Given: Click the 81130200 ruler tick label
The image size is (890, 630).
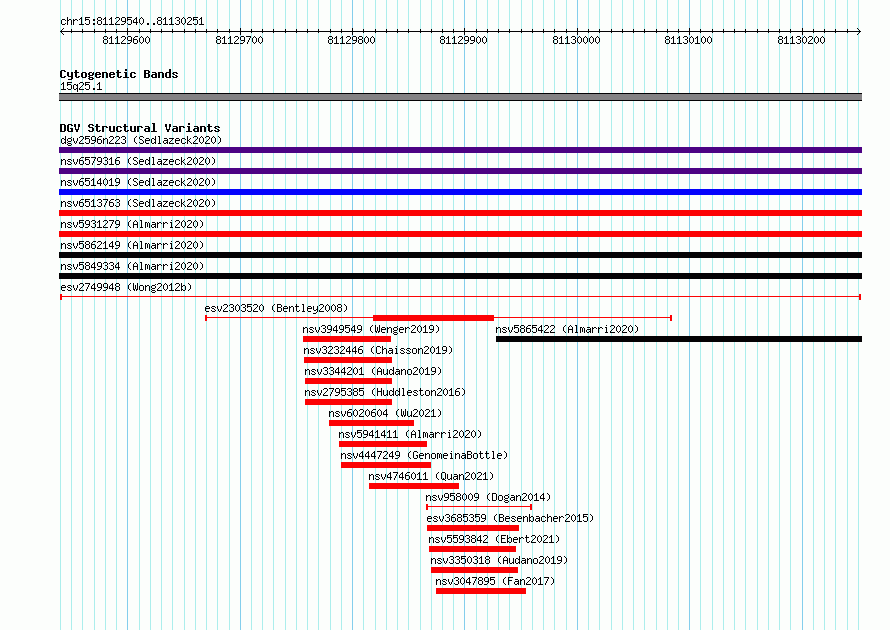Looking at the screenshot, I should [x=801, y=40].
